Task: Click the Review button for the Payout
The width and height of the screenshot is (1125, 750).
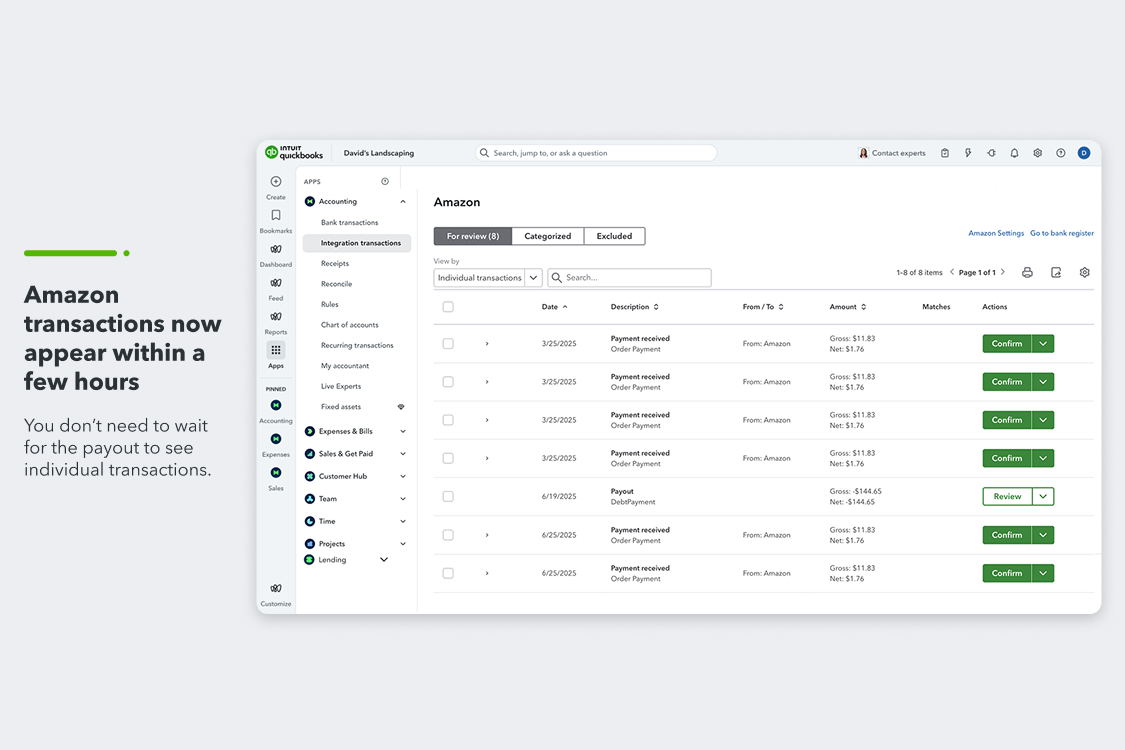Action: tap(1007, 497)
